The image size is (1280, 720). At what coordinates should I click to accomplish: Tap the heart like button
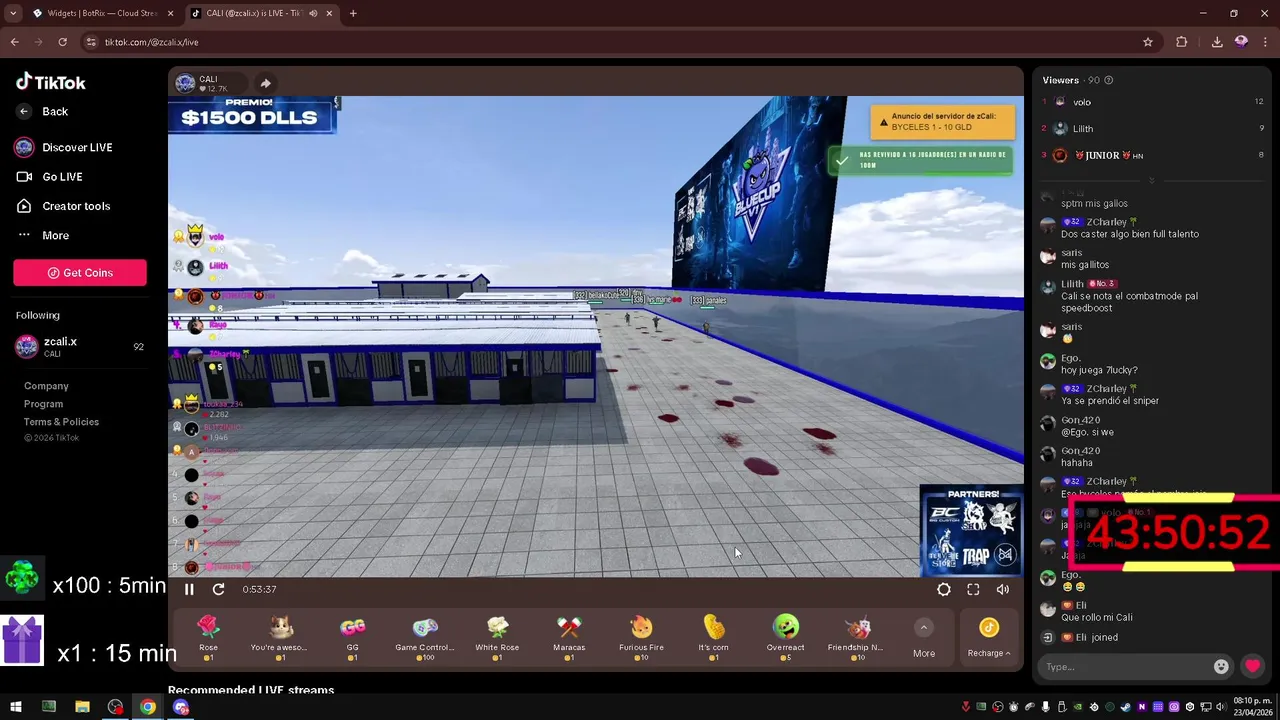click(1252, 666)
